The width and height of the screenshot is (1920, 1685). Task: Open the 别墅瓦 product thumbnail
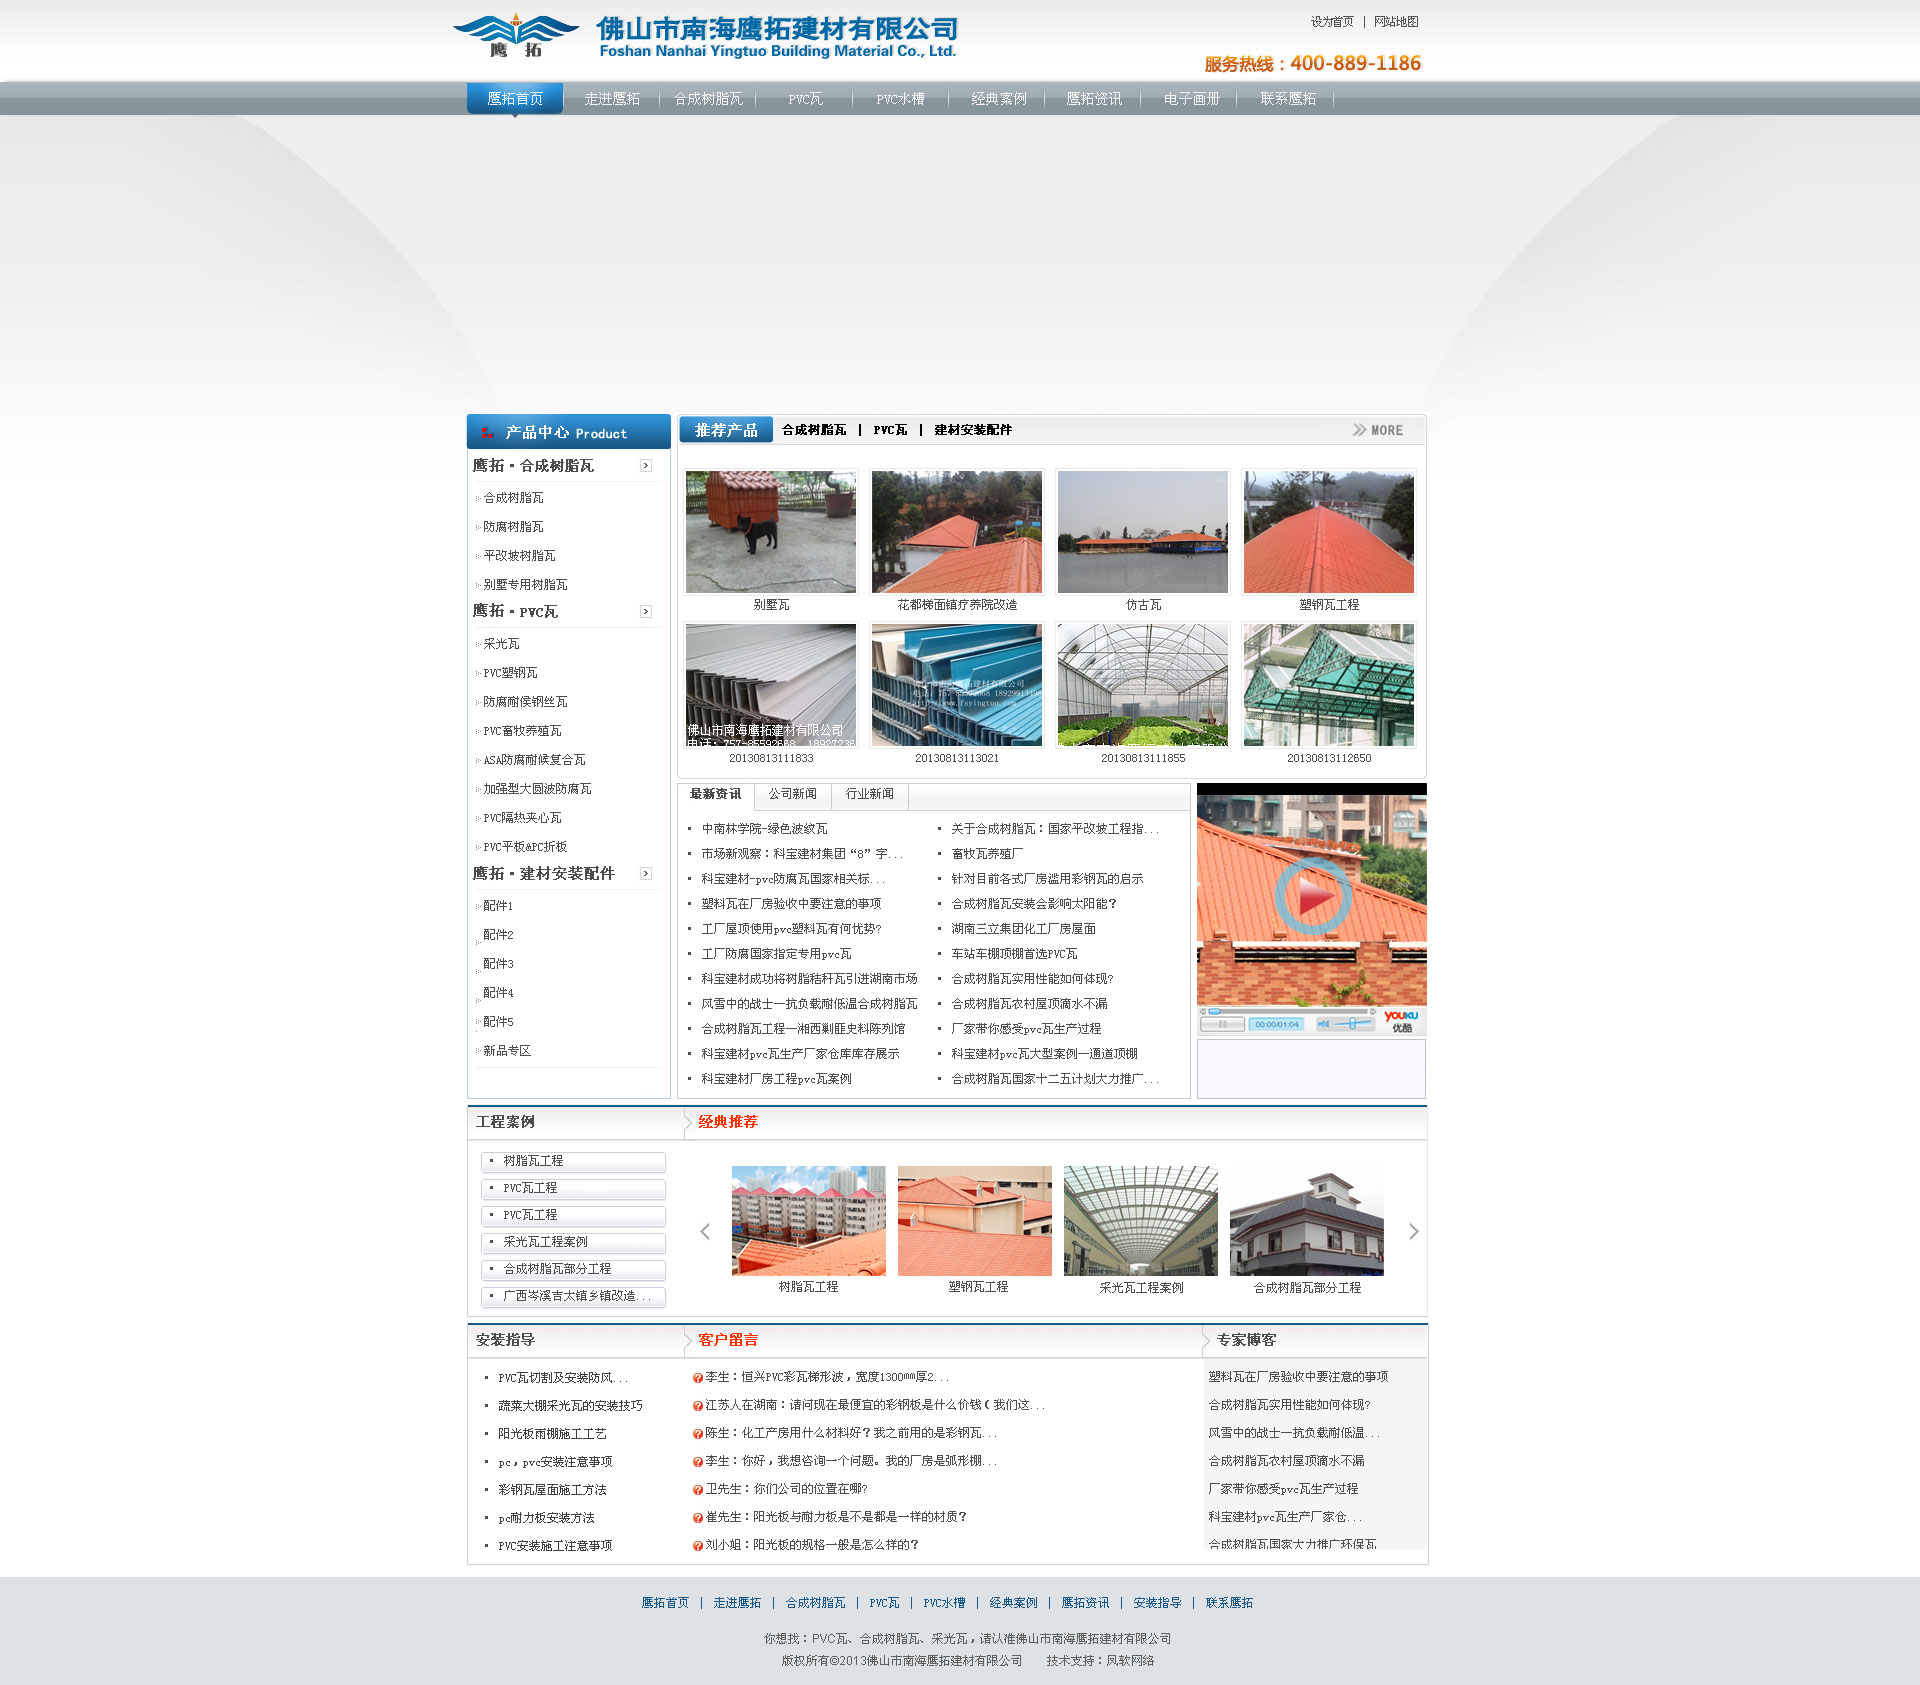[771, 532]
